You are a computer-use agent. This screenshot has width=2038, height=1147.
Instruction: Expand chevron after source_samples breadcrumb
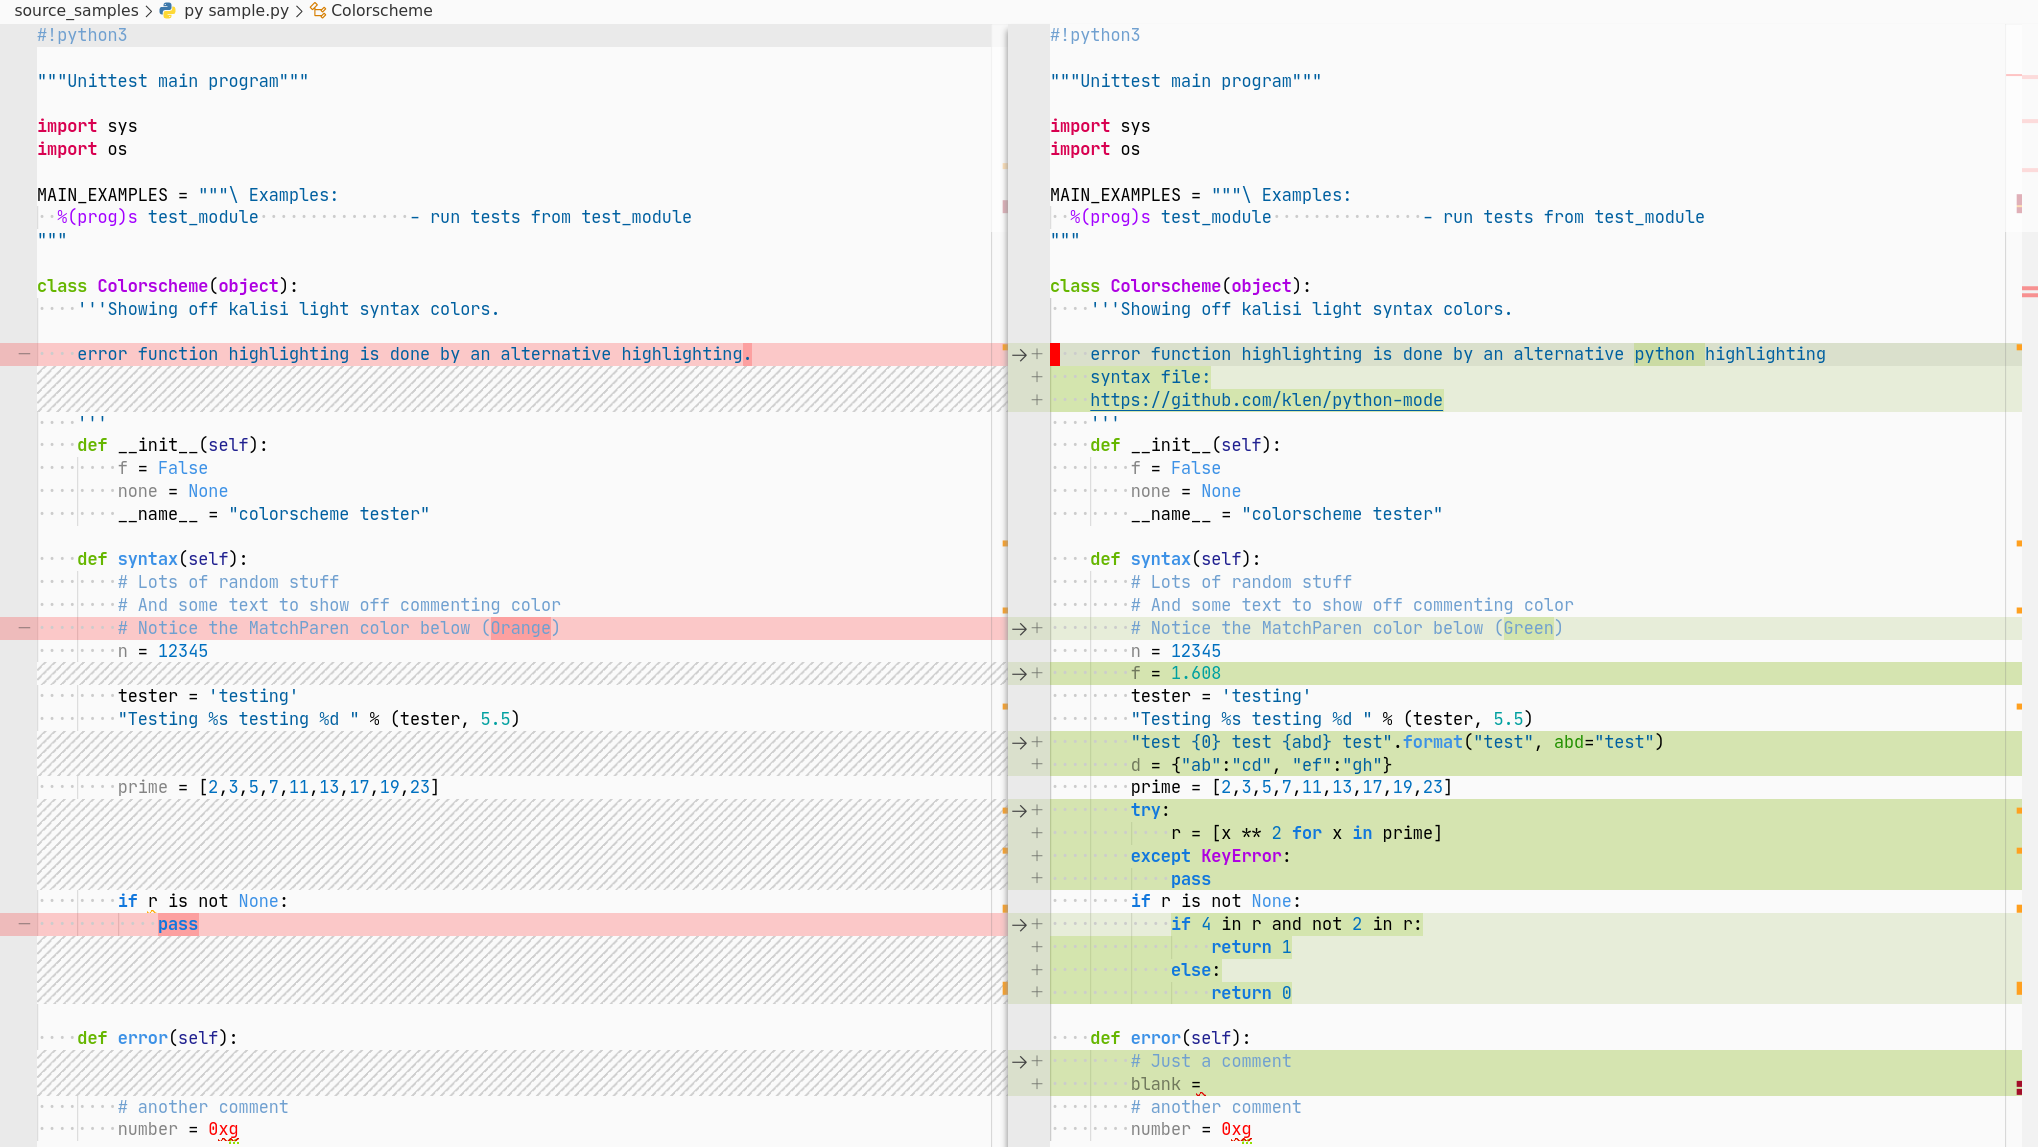click(149, 11)
